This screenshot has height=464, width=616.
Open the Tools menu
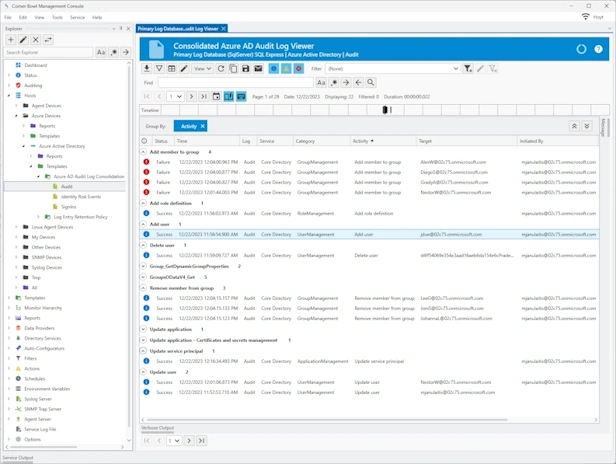pos(57,17)
